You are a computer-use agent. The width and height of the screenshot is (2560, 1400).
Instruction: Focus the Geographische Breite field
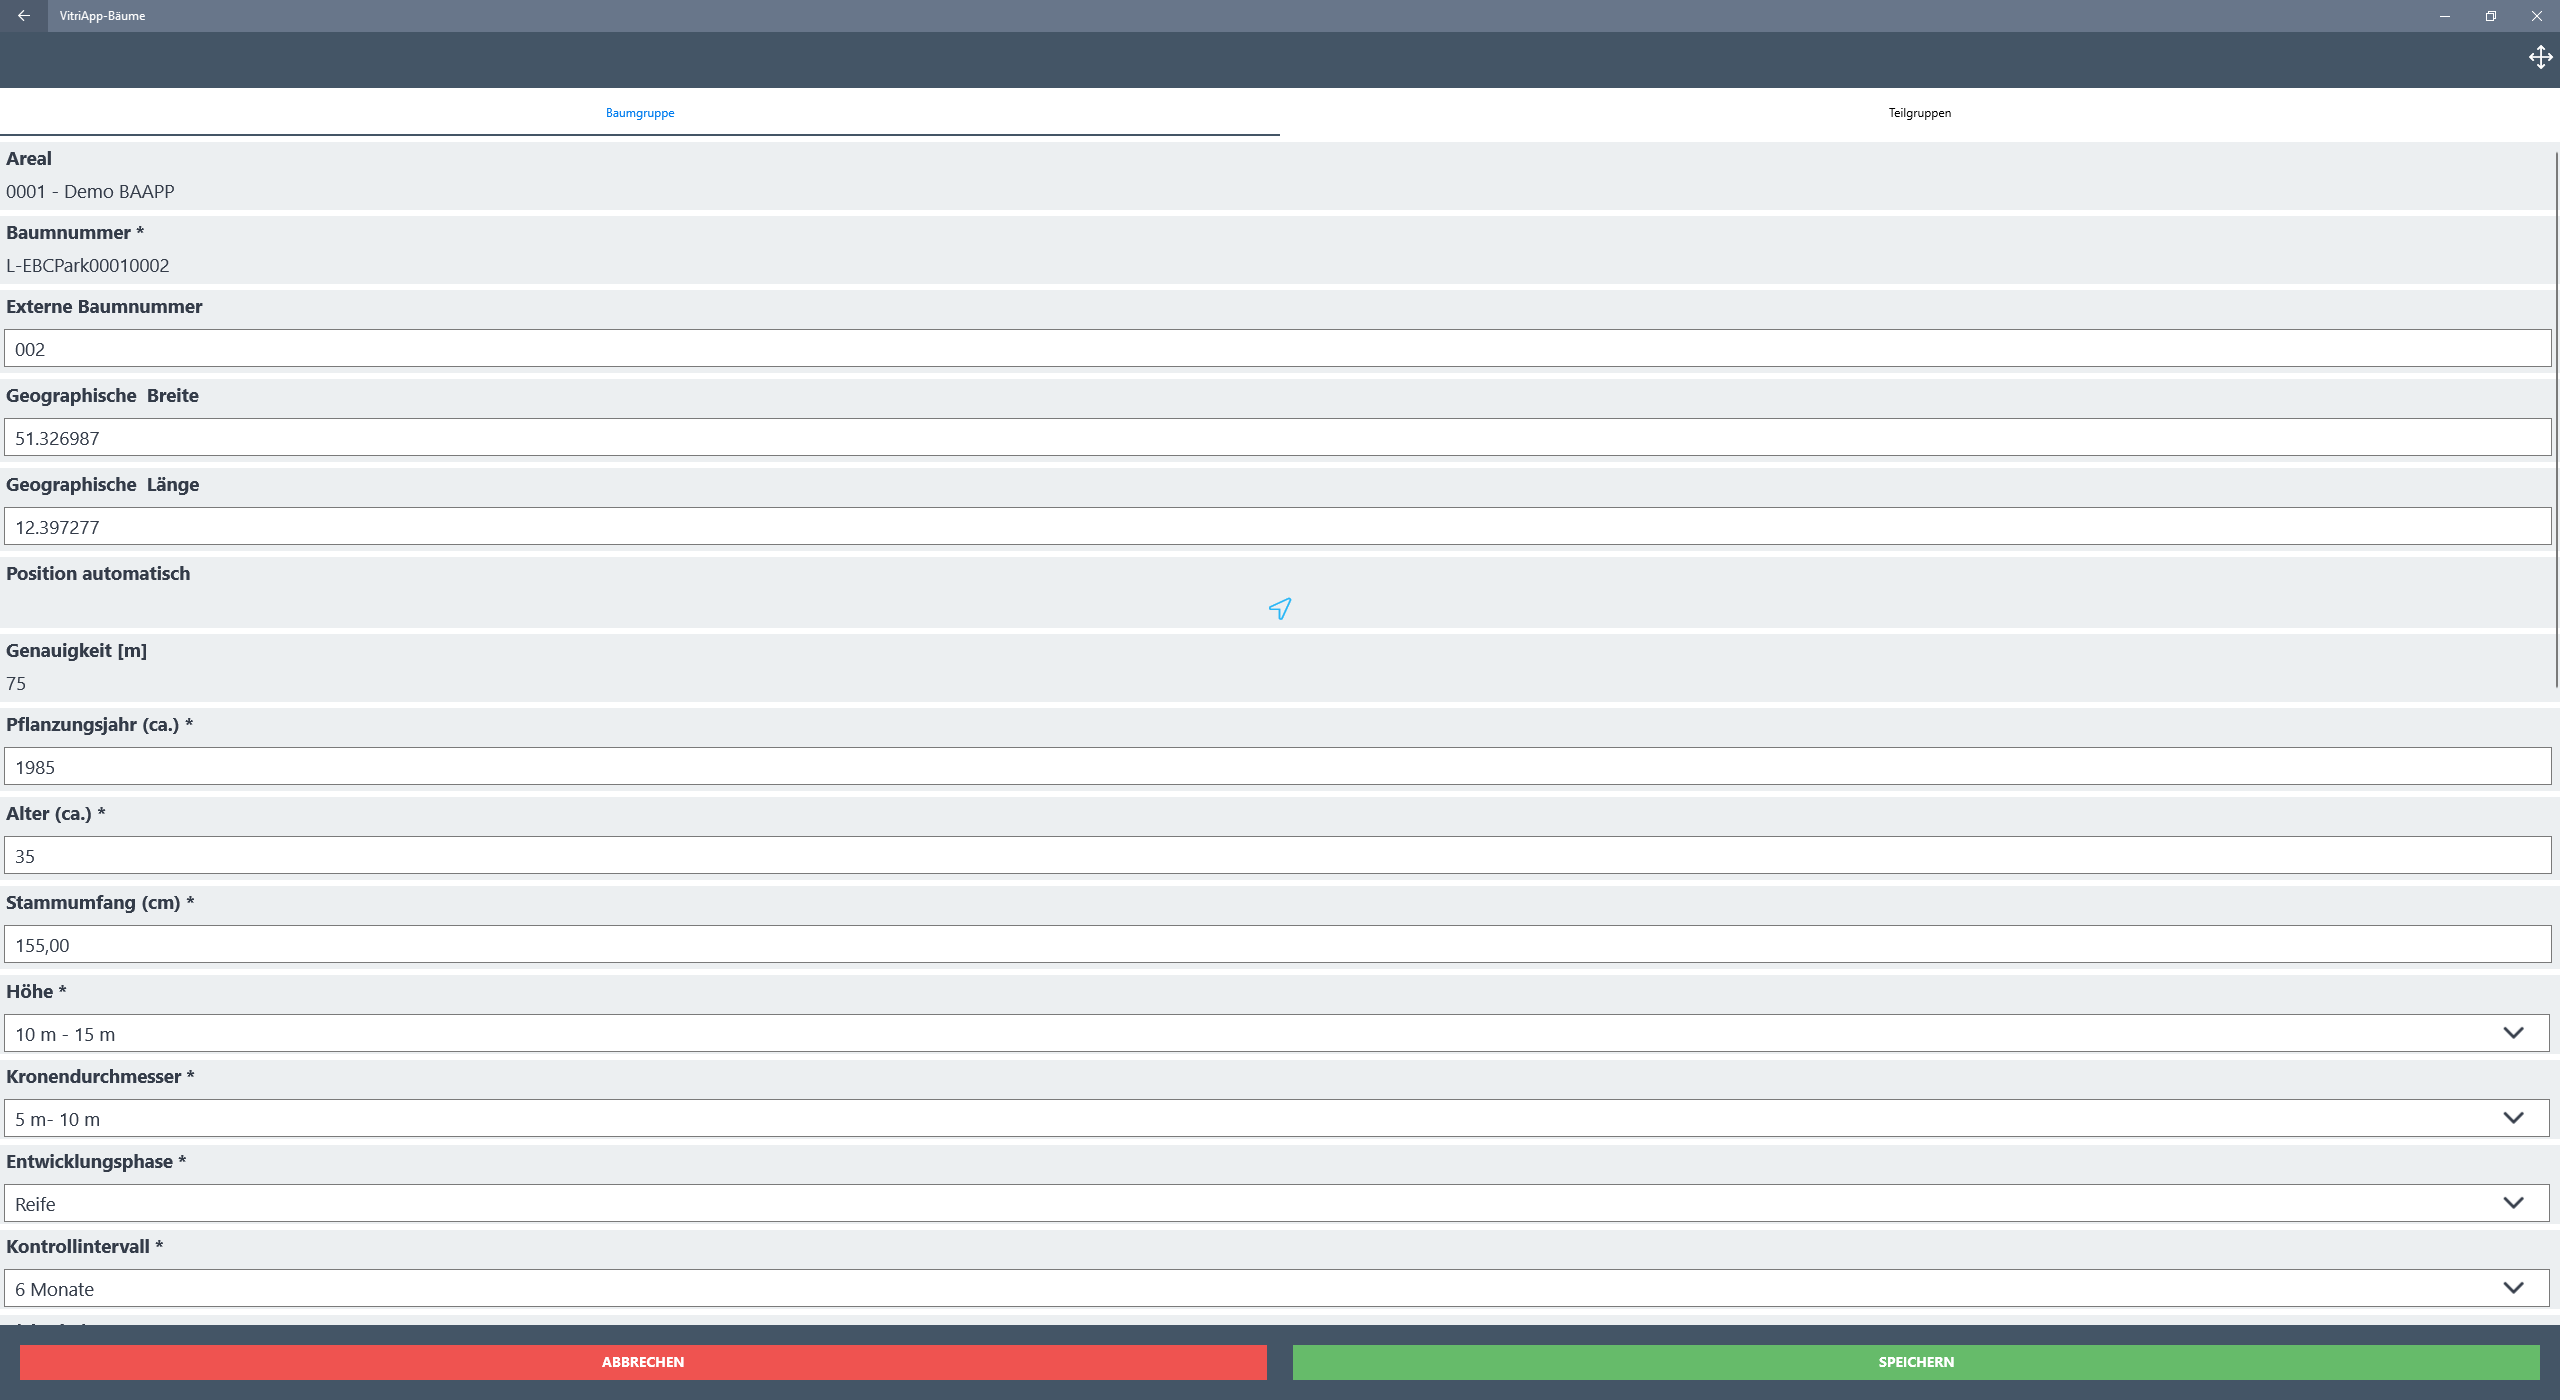coord(1277,438)
